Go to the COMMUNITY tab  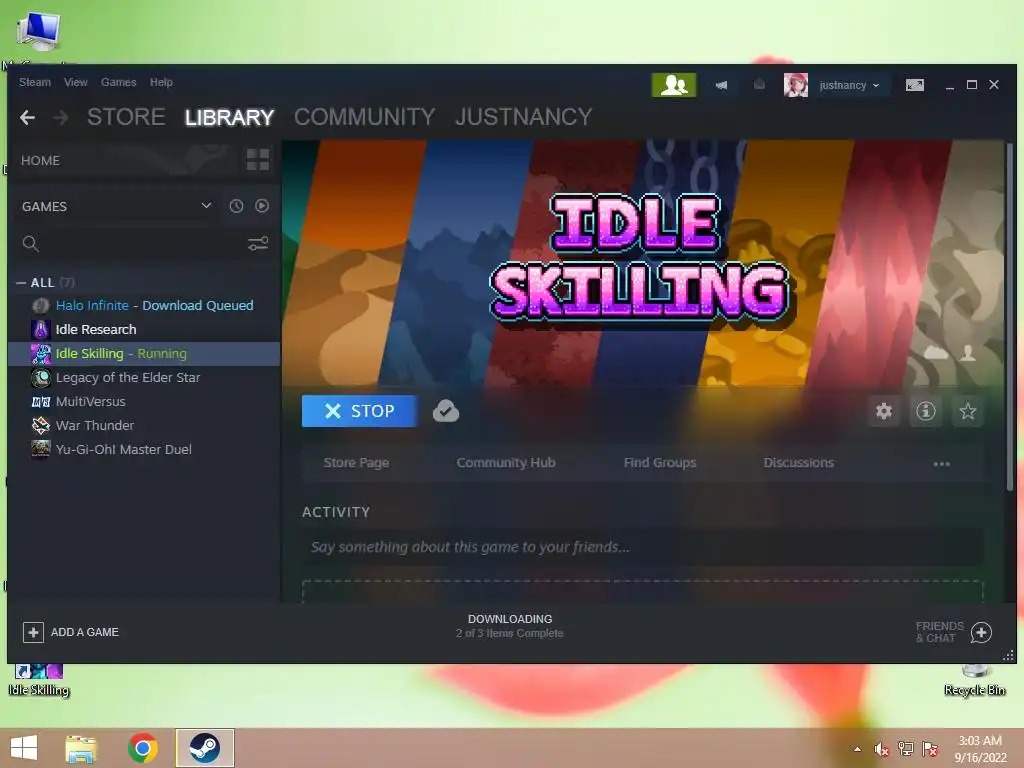click(364, 117)
